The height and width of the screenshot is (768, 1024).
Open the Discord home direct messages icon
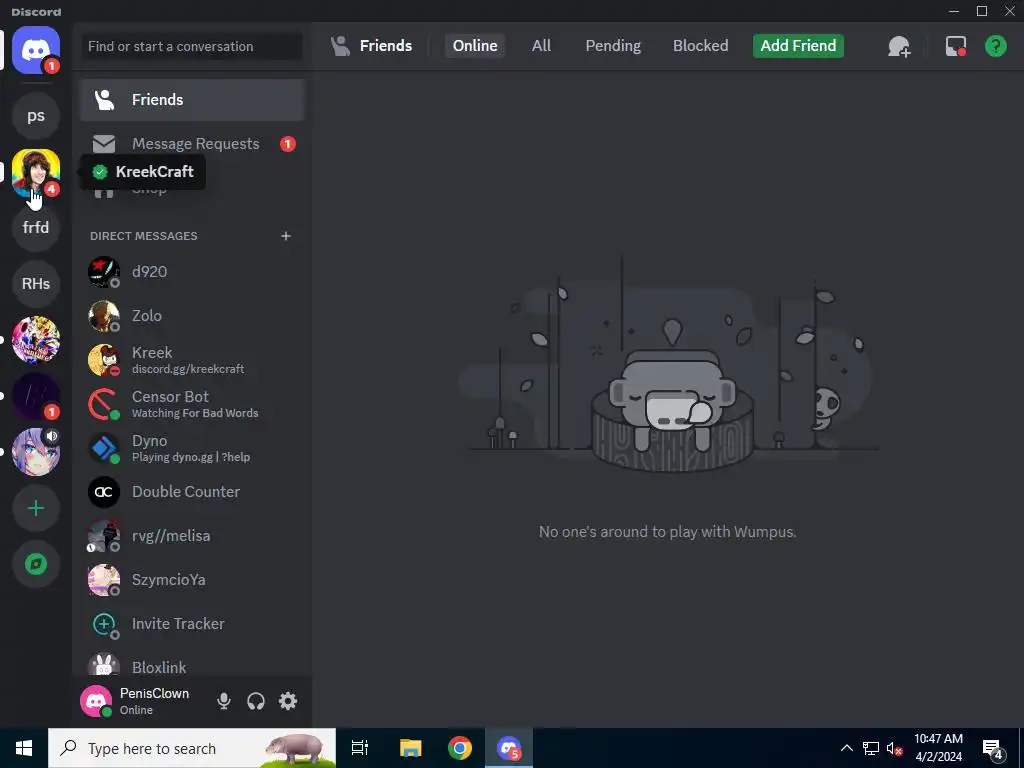(x=36, y=50)
